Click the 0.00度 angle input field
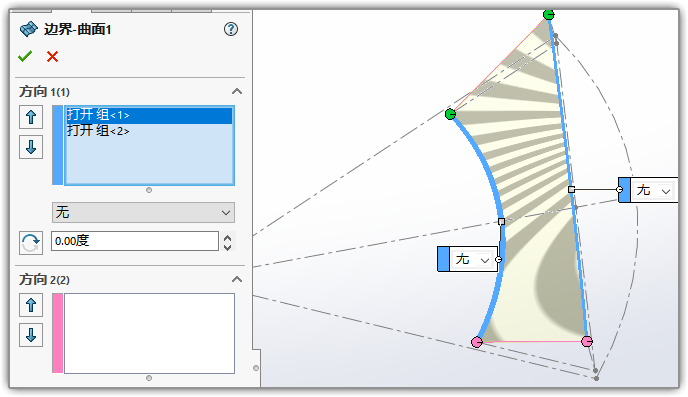This screenshot has width=688, height=397. [x=135, y=241]
